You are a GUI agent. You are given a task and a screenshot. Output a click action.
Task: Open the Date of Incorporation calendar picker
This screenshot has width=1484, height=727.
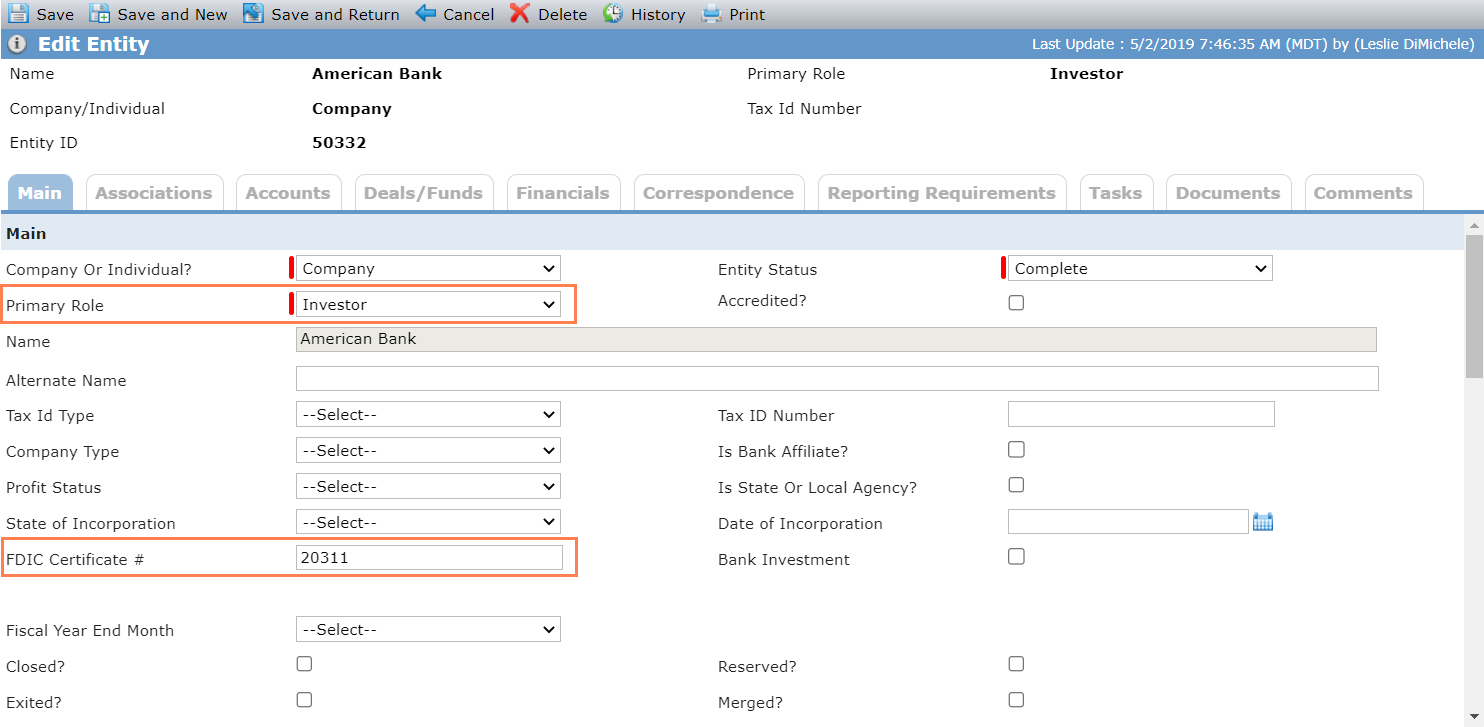(x=1263, y=522)
